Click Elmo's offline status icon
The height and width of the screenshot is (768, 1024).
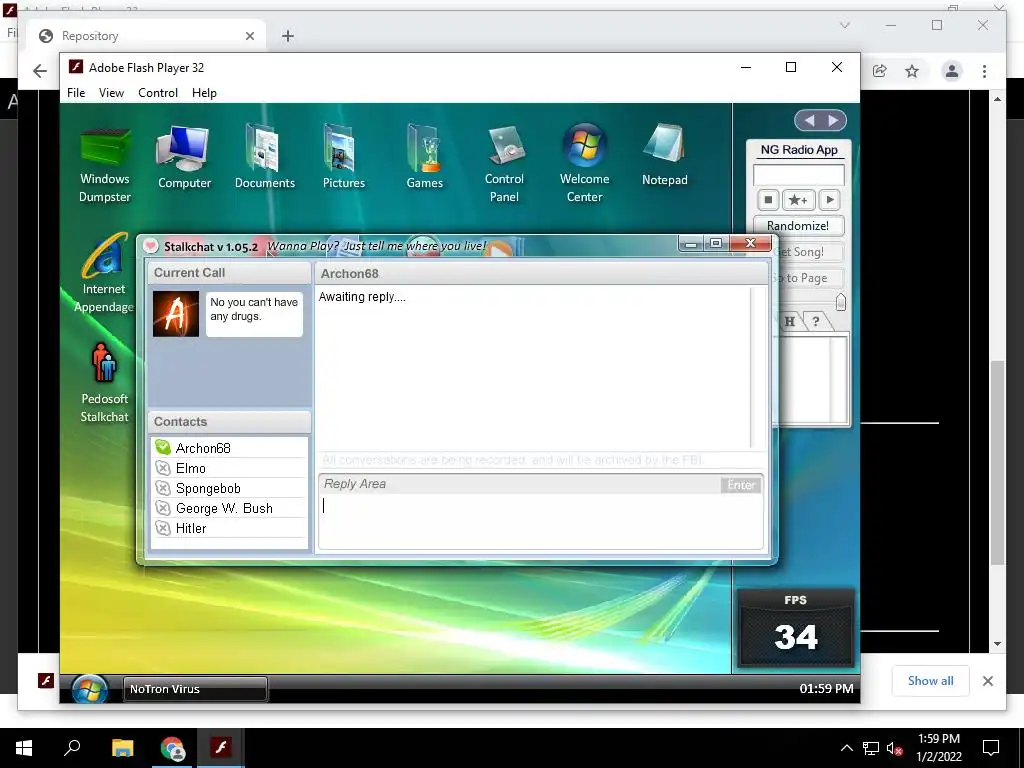[x=163, y=468]
